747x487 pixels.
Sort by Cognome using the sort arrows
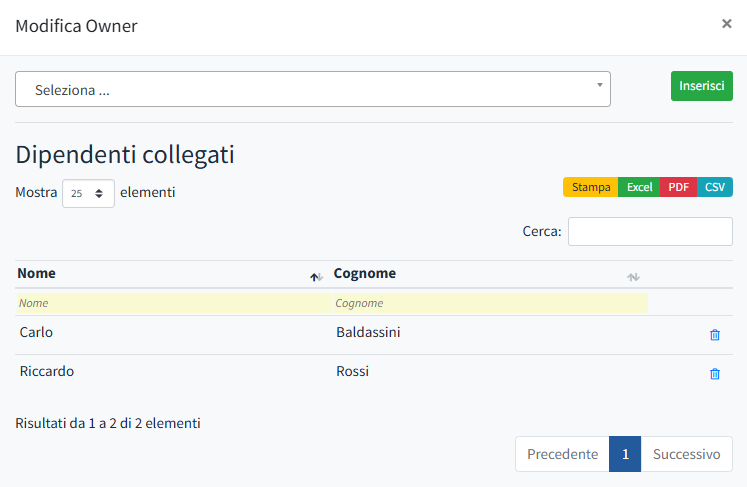click(x=633, y=277)
